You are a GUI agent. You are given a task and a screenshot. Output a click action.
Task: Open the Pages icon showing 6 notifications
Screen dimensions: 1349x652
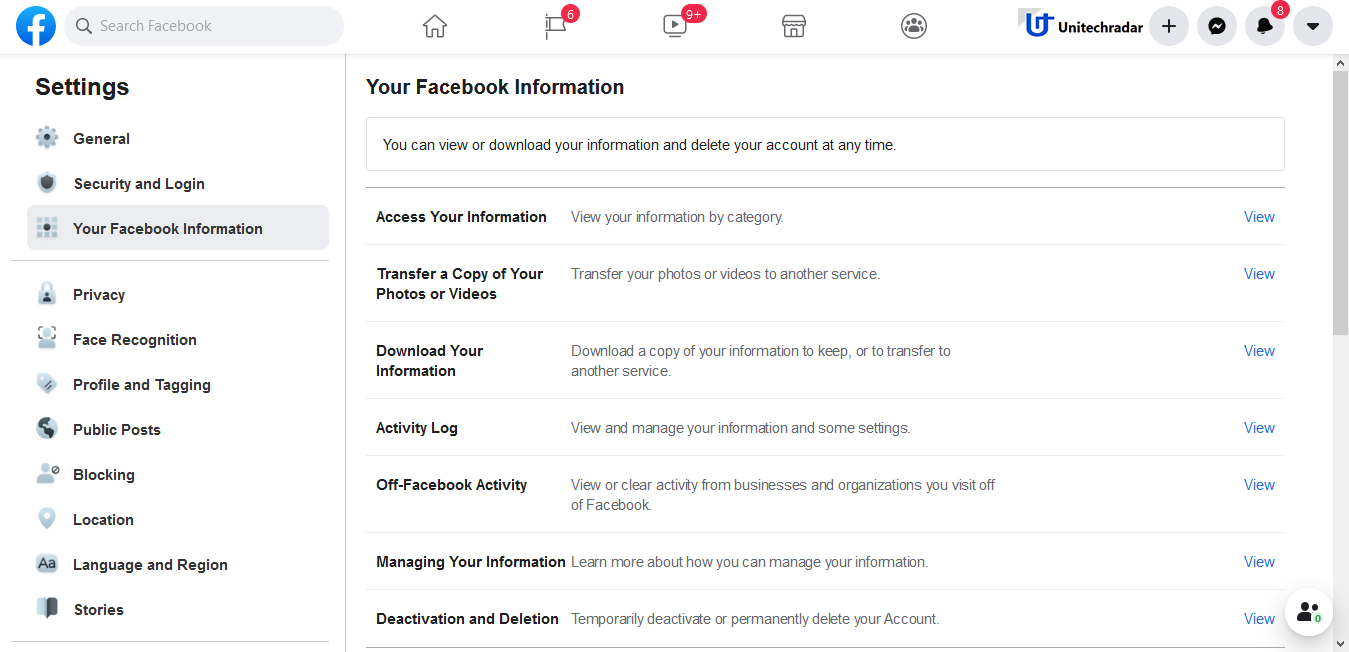554,26
